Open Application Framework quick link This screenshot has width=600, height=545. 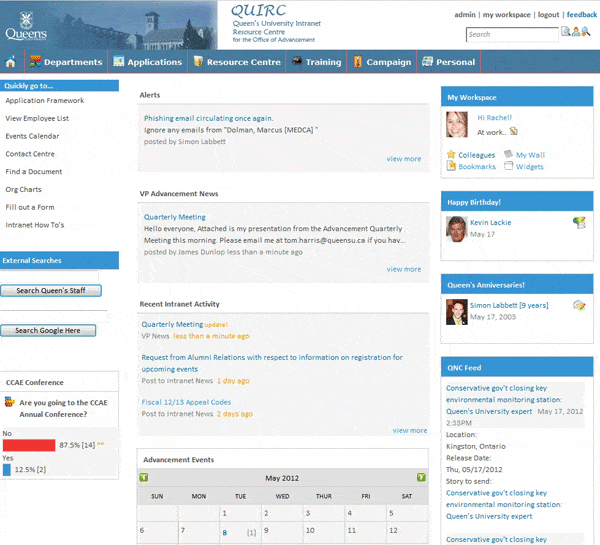coord(45,100)
